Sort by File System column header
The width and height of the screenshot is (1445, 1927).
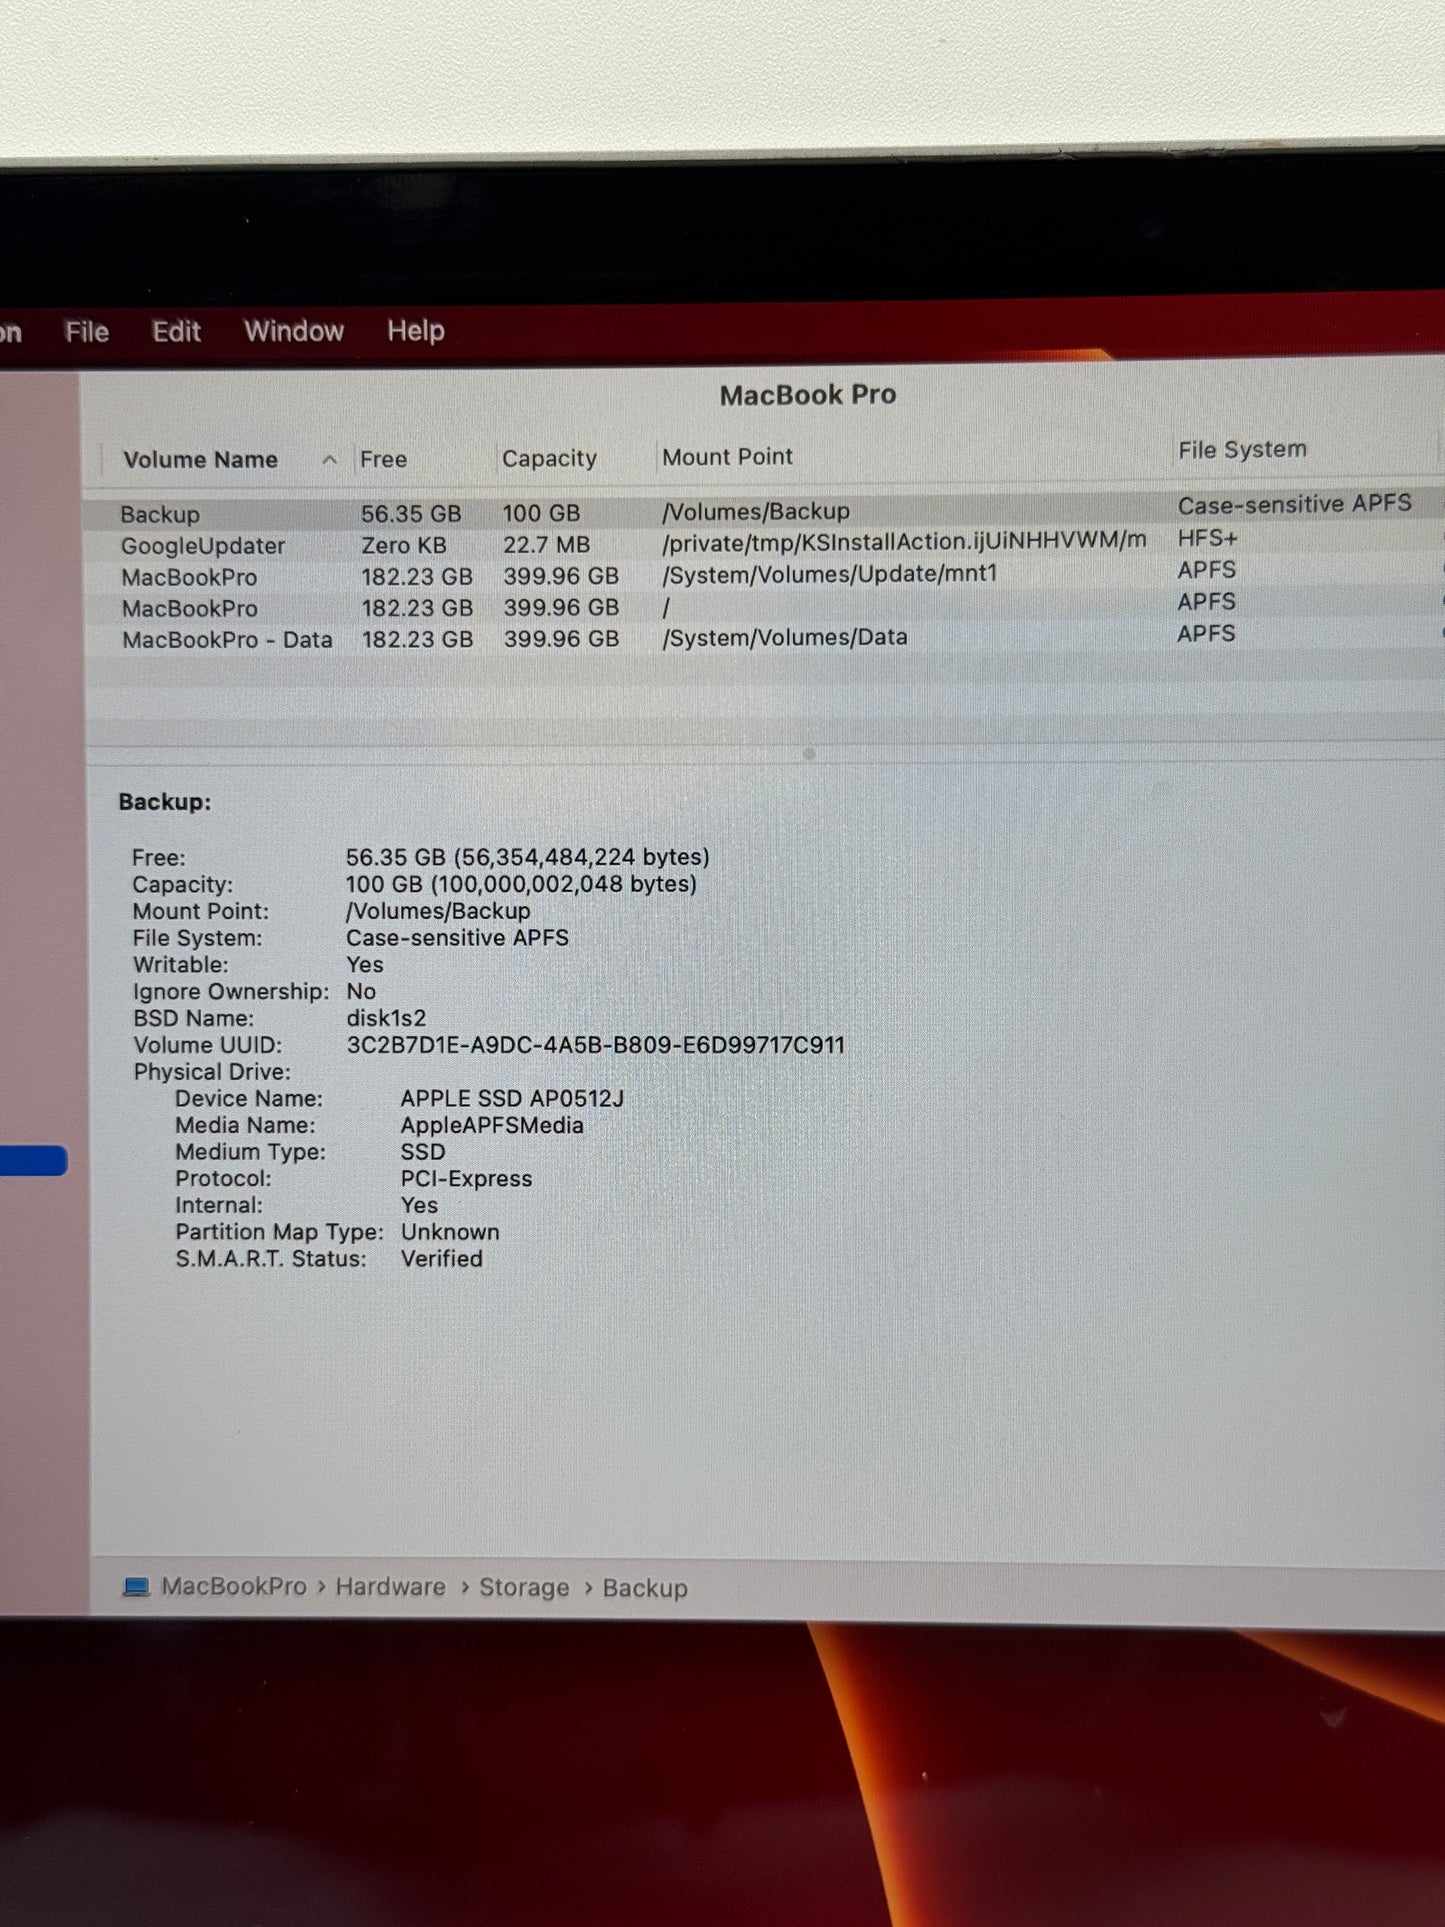pos(1242,450)
